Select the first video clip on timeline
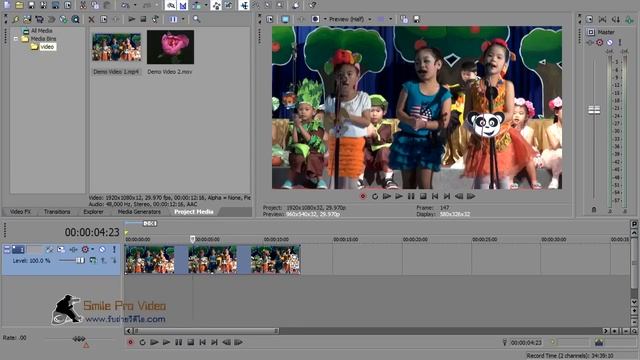The image size is (640, 360). click(150, 259)
